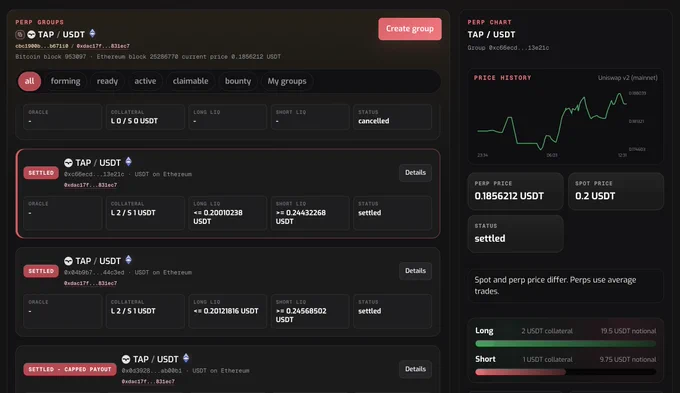Open Details for group 0x04b9b7...44c3ed
Viewport: 680px width, 393px height.
(x=415, y=271)
